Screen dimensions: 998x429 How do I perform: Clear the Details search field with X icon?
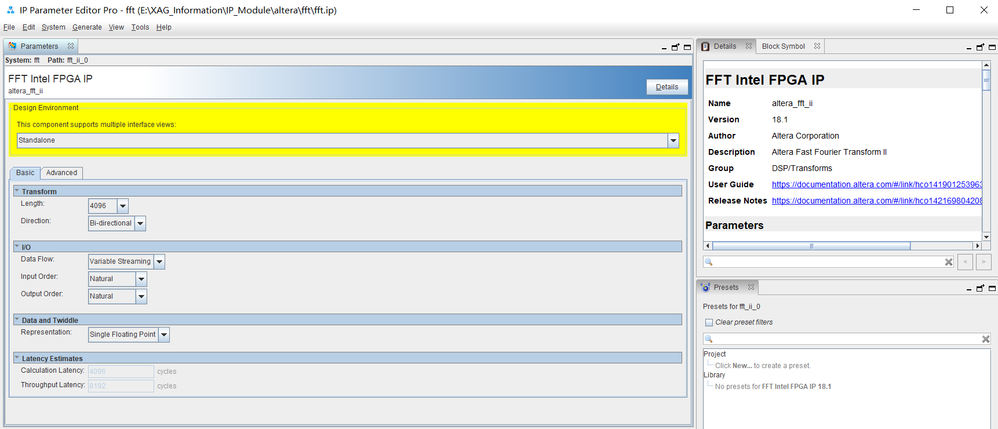pyautogui.click(x=948, y=262)
